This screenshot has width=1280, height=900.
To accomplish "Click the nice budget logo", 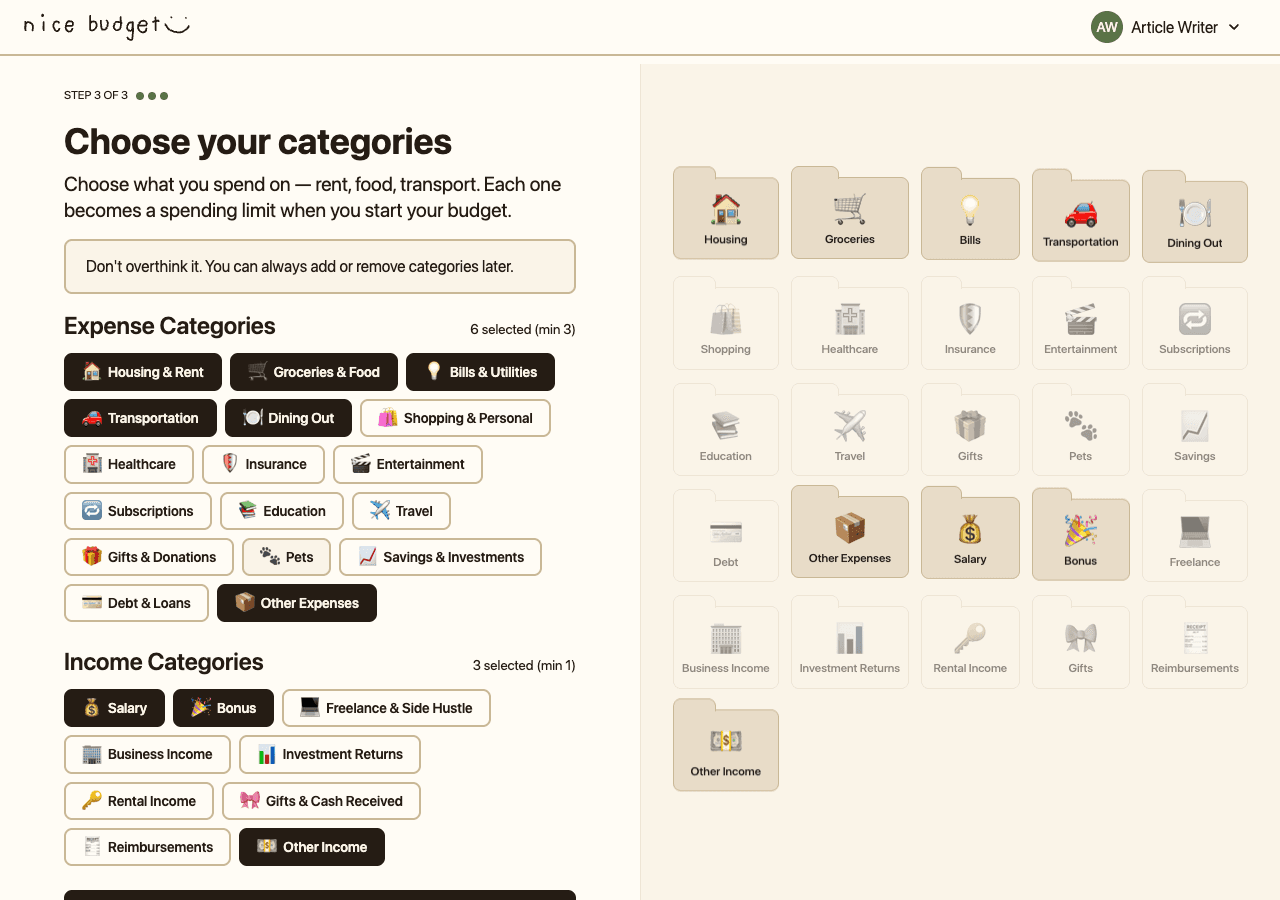I will (104, 26).
